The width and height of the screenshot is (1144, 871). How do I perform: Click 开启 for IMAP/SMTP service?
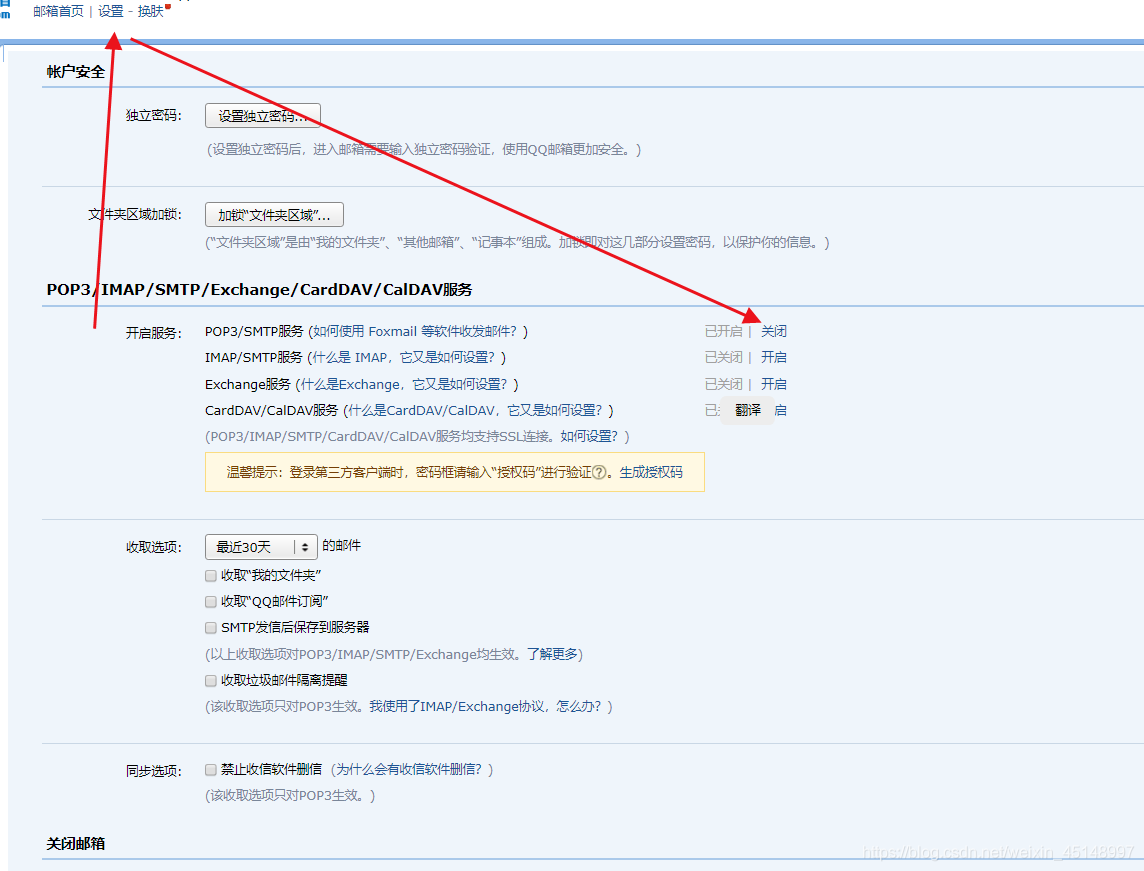click(x=773, y=357)
